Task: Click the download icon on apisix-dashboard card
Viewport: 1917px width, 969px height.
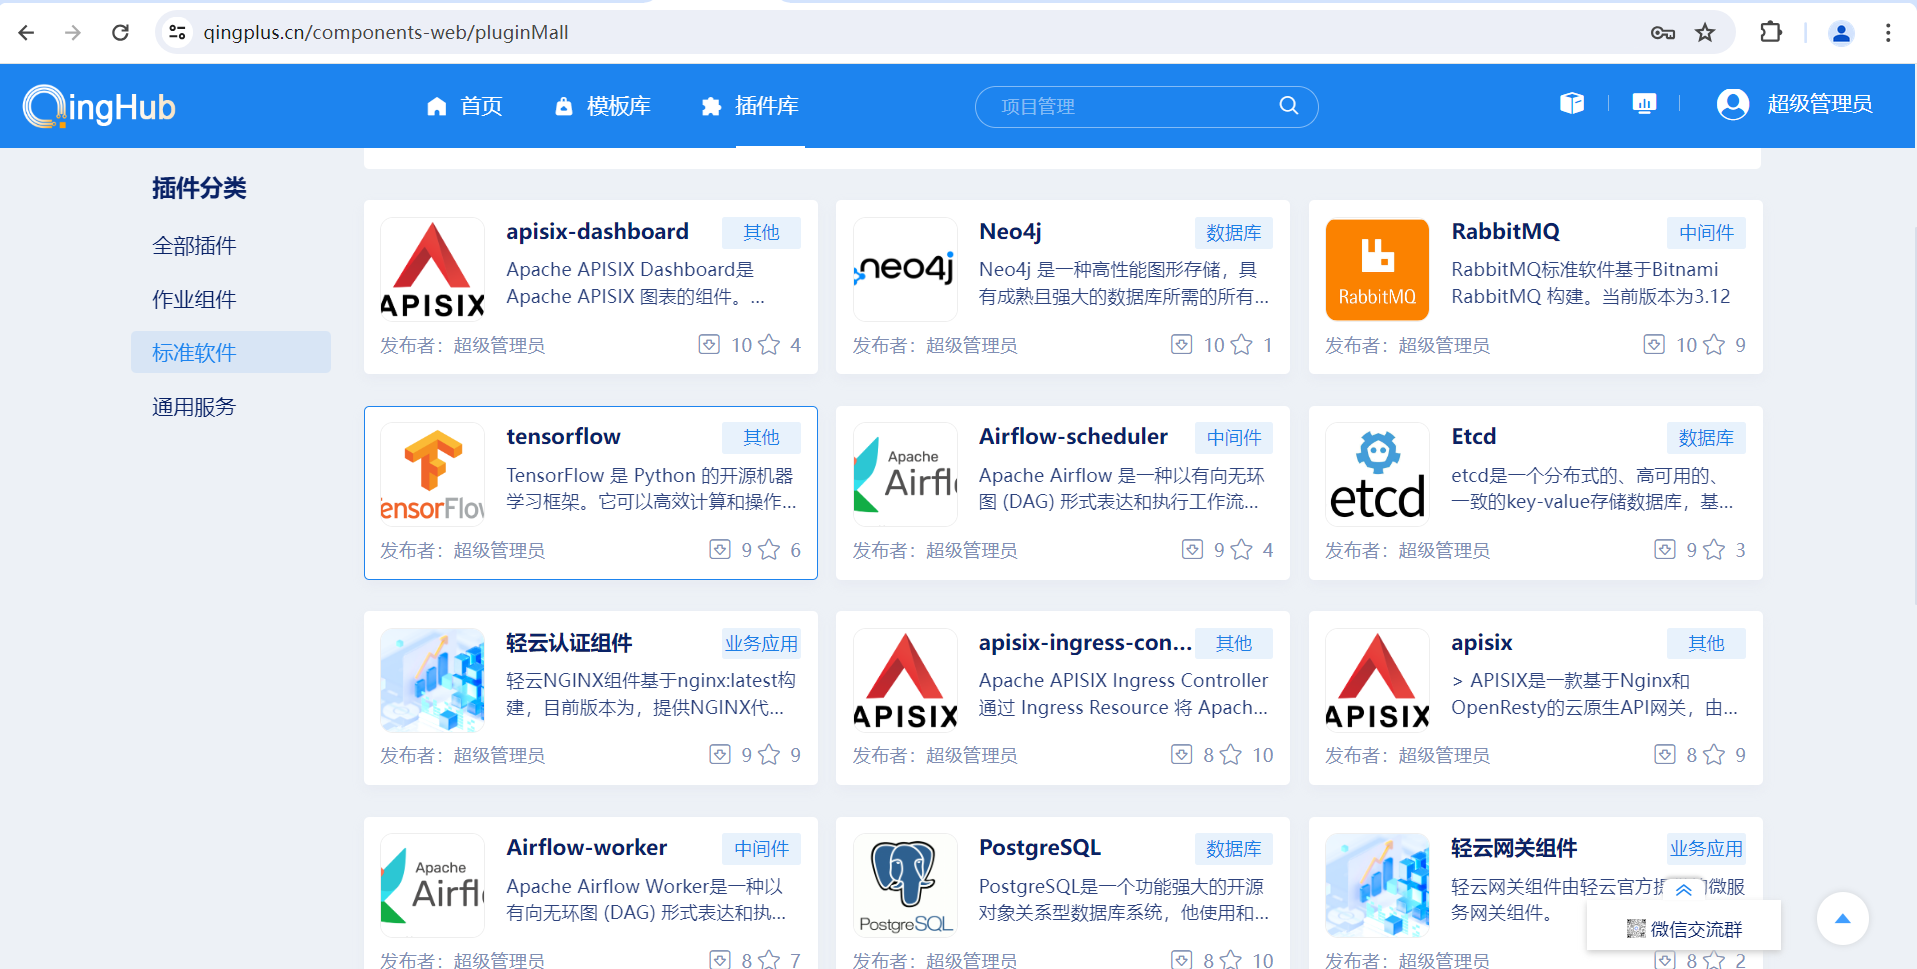Action: pos(709,345)
